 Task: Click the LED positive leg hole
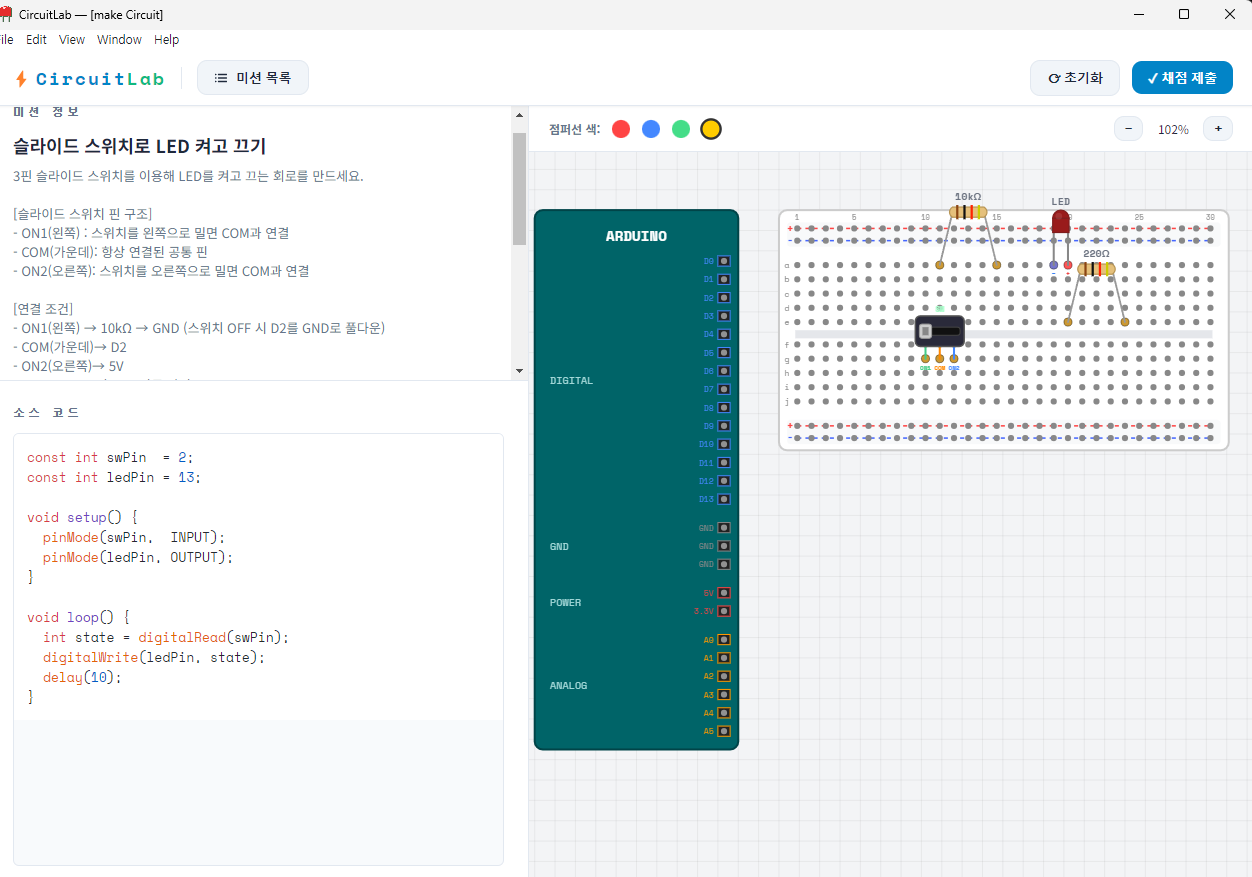pos(1068,265)
